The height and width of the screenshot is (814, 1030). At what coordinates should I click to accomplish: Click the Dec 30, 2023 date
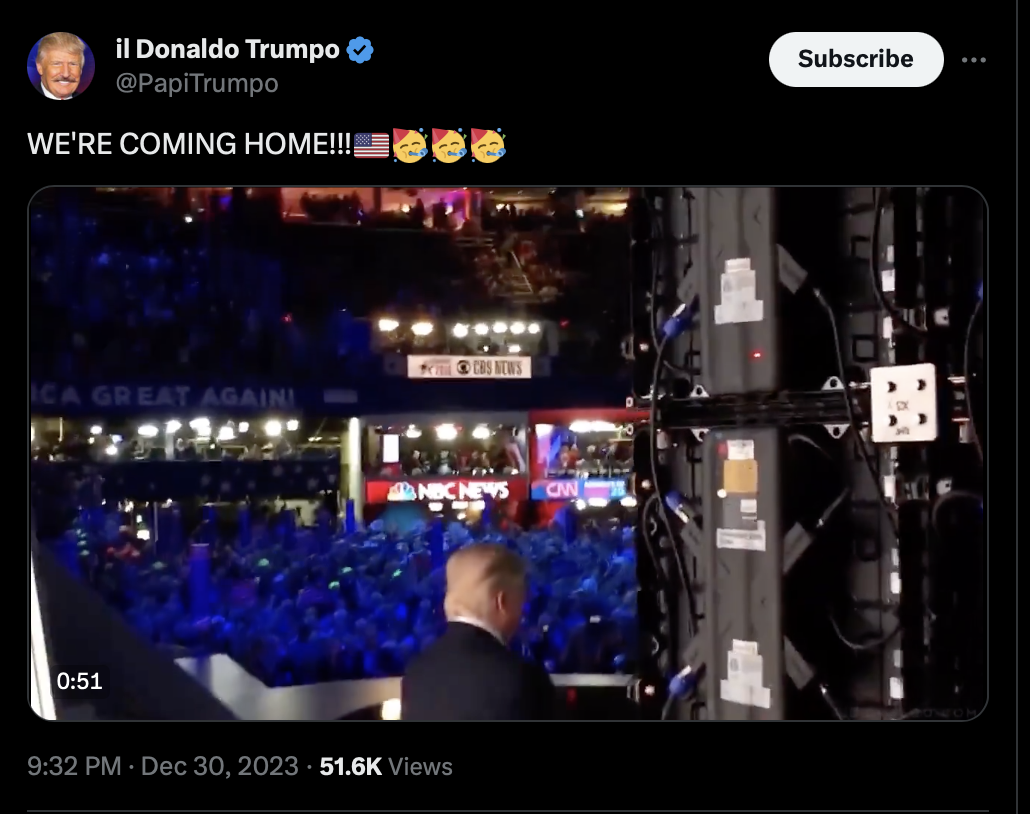click(219, 766)
